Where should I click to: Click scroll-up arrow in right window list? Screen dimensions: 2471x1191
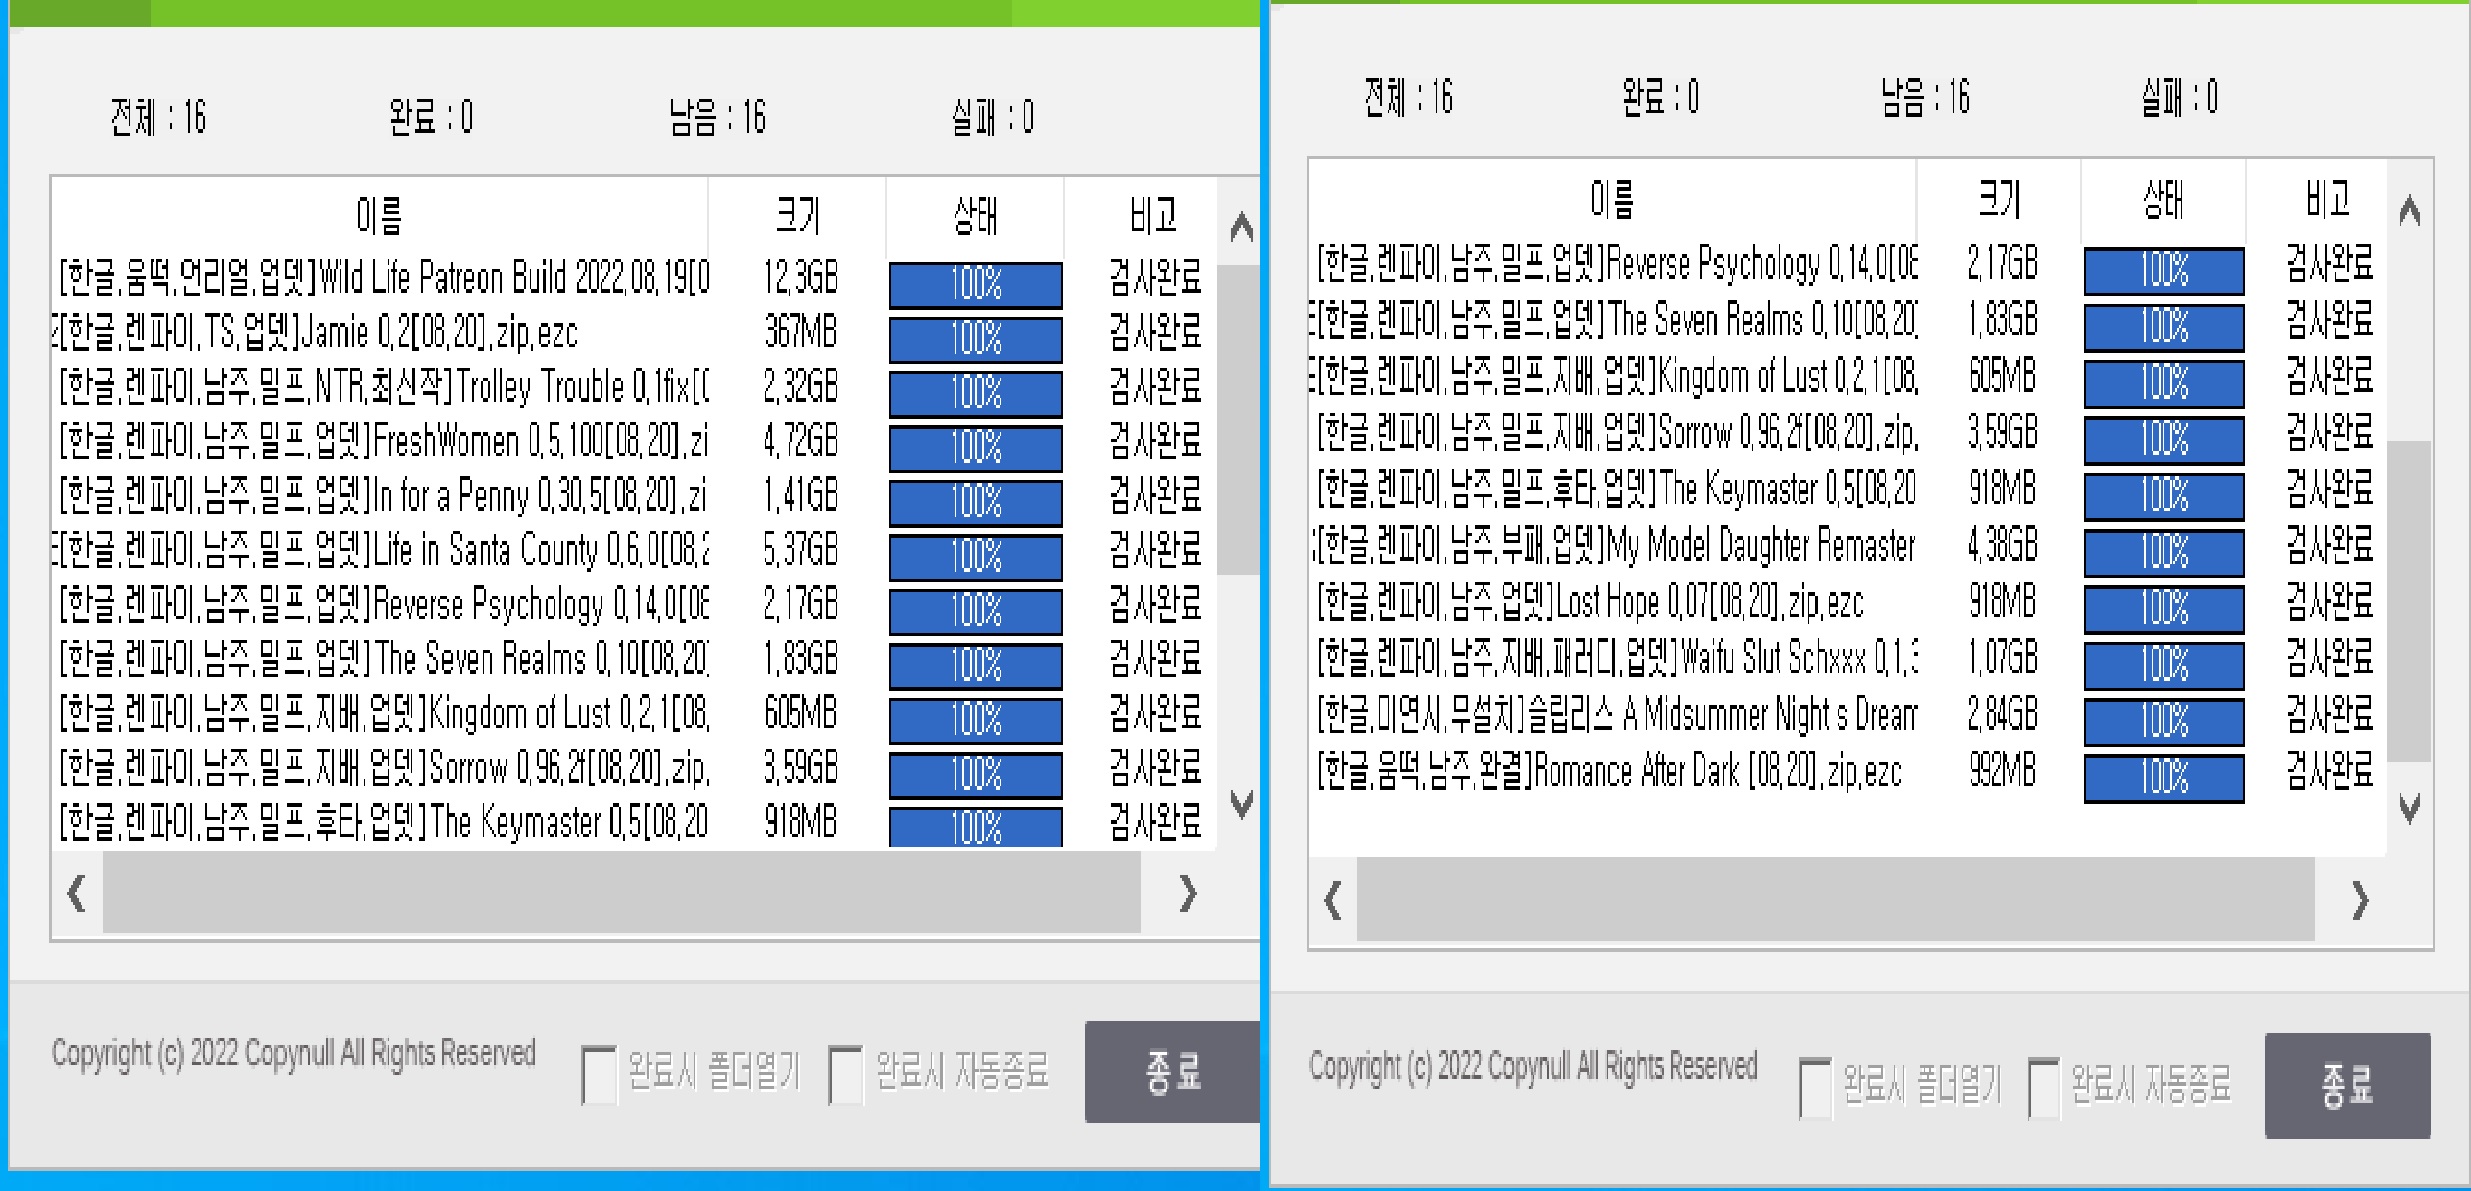pyautogui.click(x=2409, y=211)
